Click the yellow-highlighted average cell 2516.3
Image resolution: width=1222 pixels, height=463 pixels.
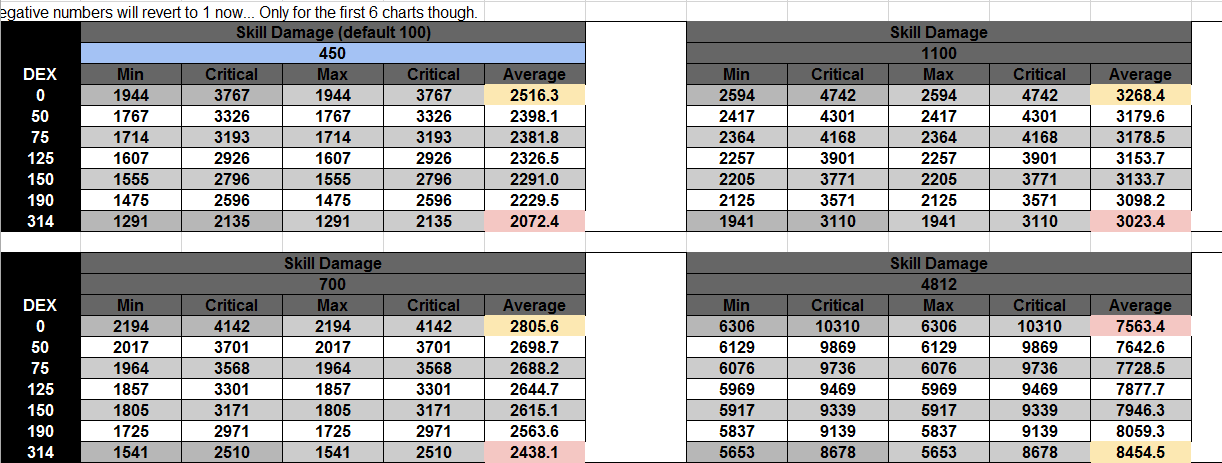[x=534, y=95]
